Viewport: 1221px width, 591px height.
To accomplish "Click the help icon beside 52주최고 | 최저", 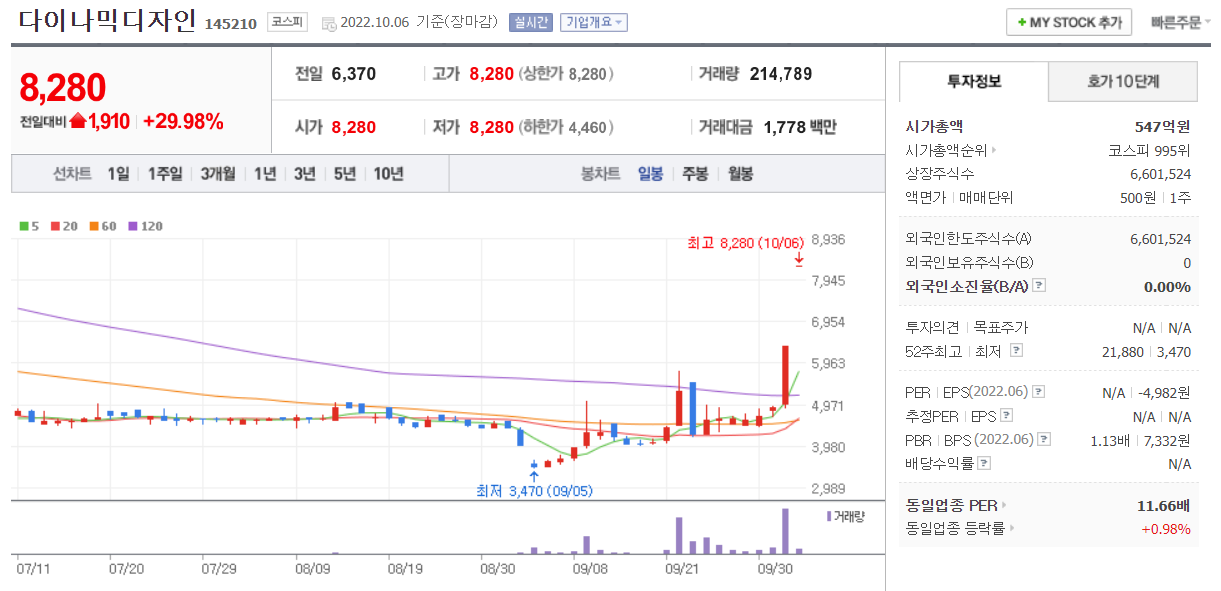I will (x=1017, y=351).
